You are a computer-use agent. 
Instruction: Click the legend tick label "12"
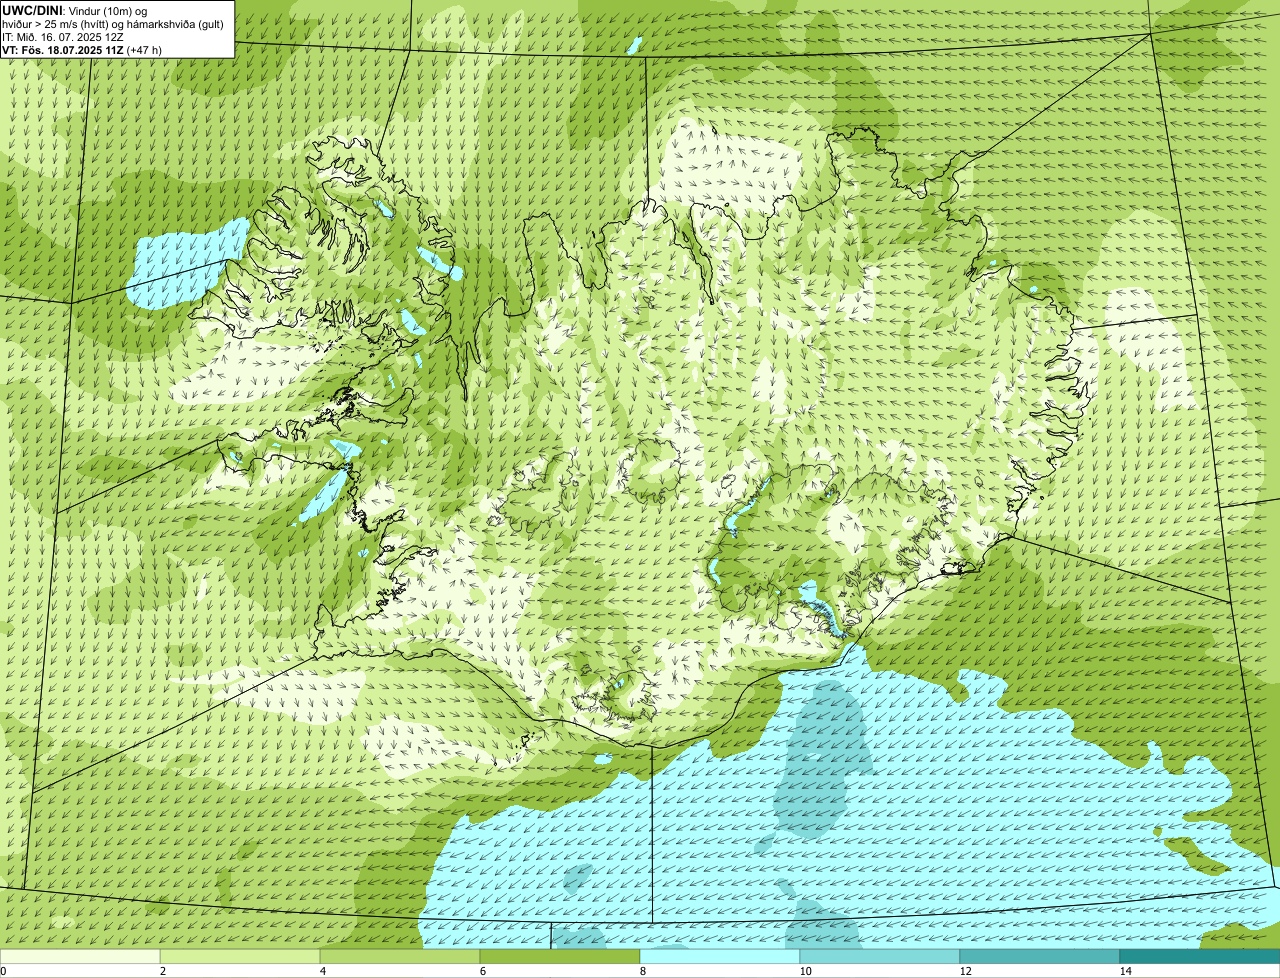click(965, 971)
